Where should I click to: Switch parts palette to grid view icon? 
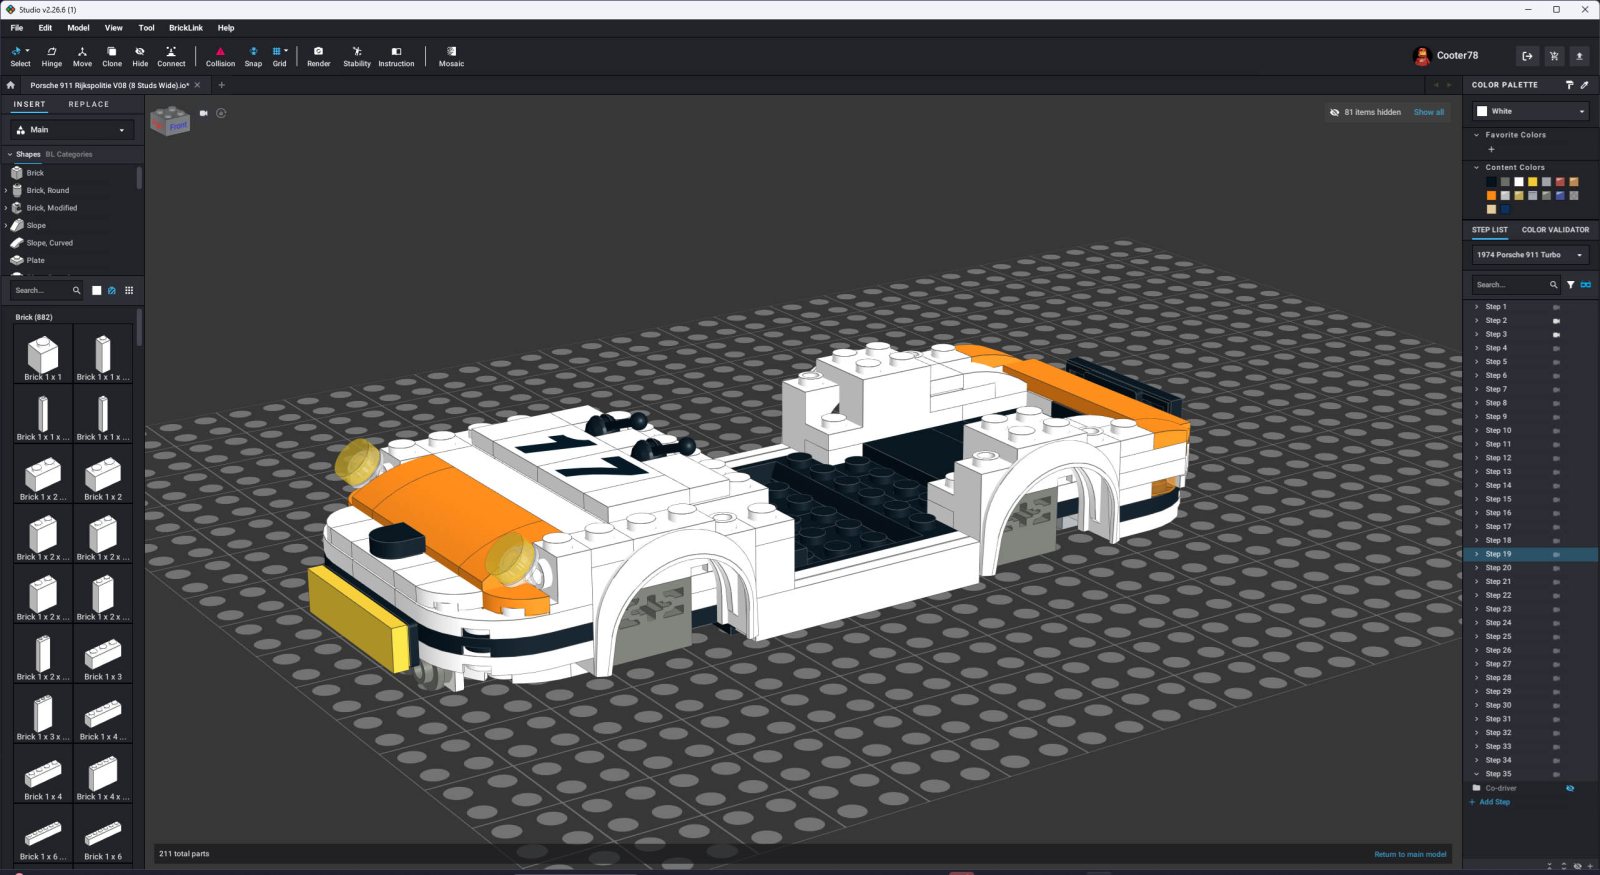tap(129, 290)
